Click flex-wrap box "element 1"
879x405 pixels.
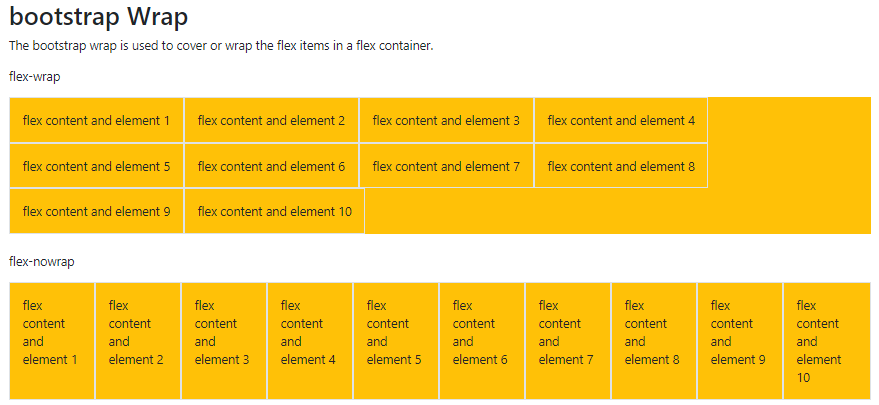click(96, 121)
